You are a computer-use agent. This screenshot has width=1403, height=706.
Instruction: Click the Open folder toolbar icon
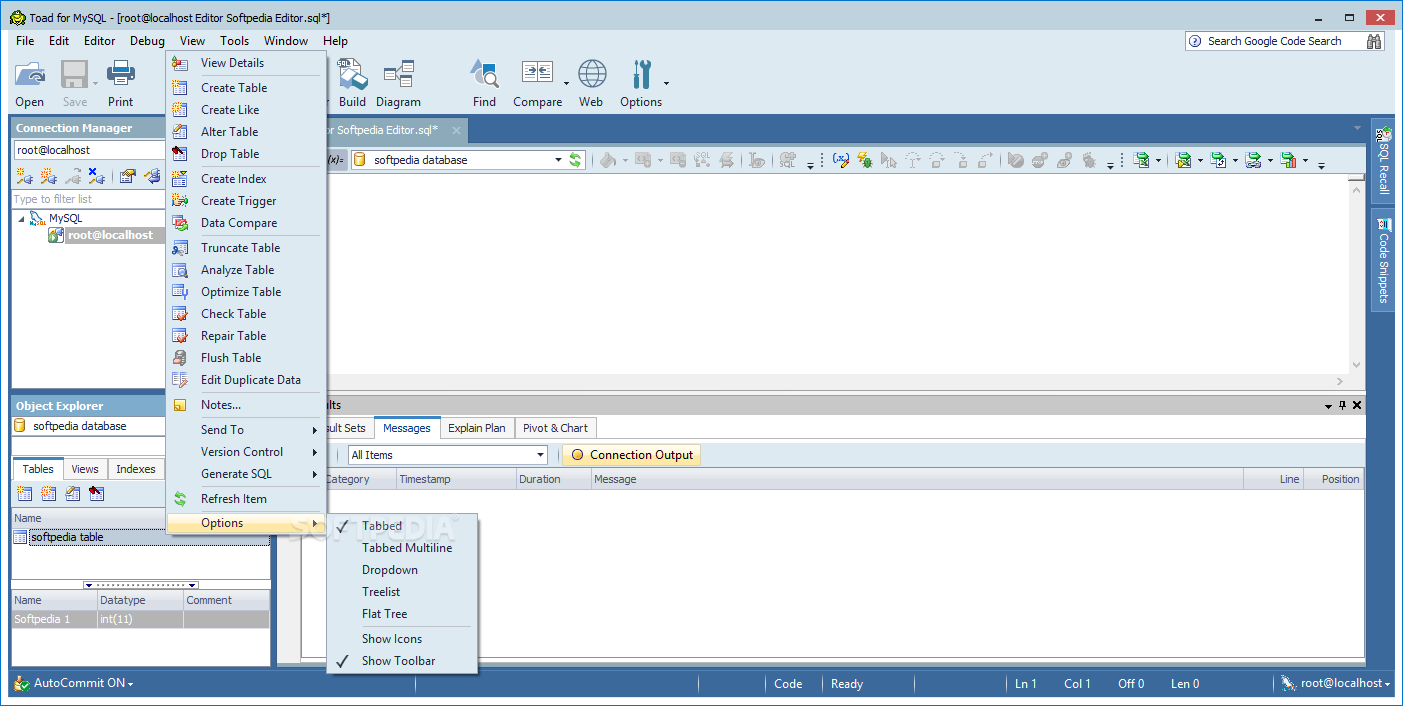[30, 75]
